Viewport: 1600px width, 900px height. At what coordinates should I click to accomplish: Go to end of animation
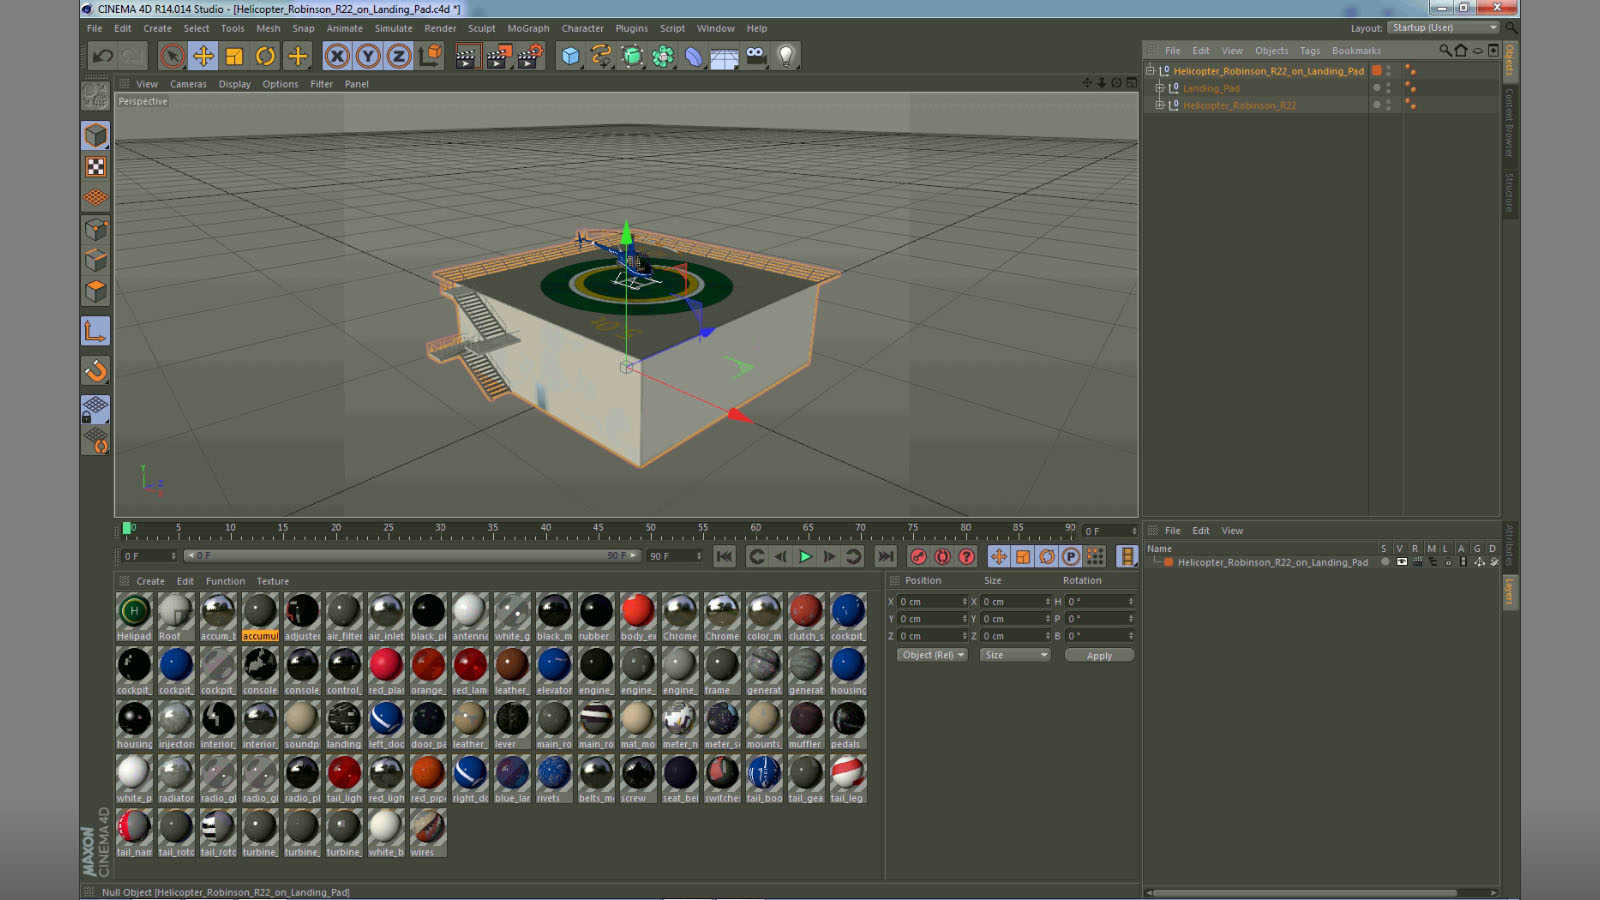click(x=885, y=557)
